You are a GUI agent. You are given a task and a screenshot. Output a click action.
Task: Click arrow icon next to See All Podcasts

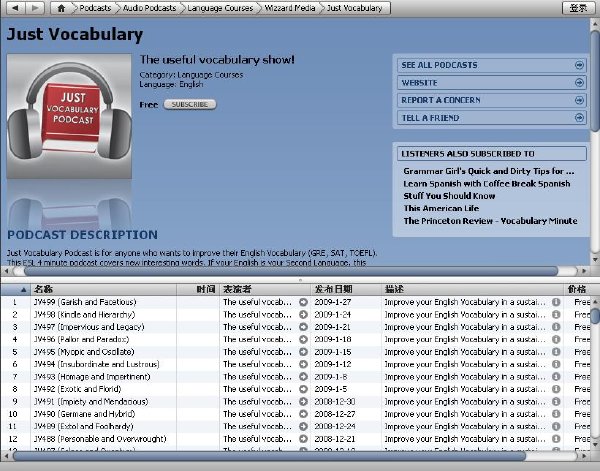click(579, 65)
